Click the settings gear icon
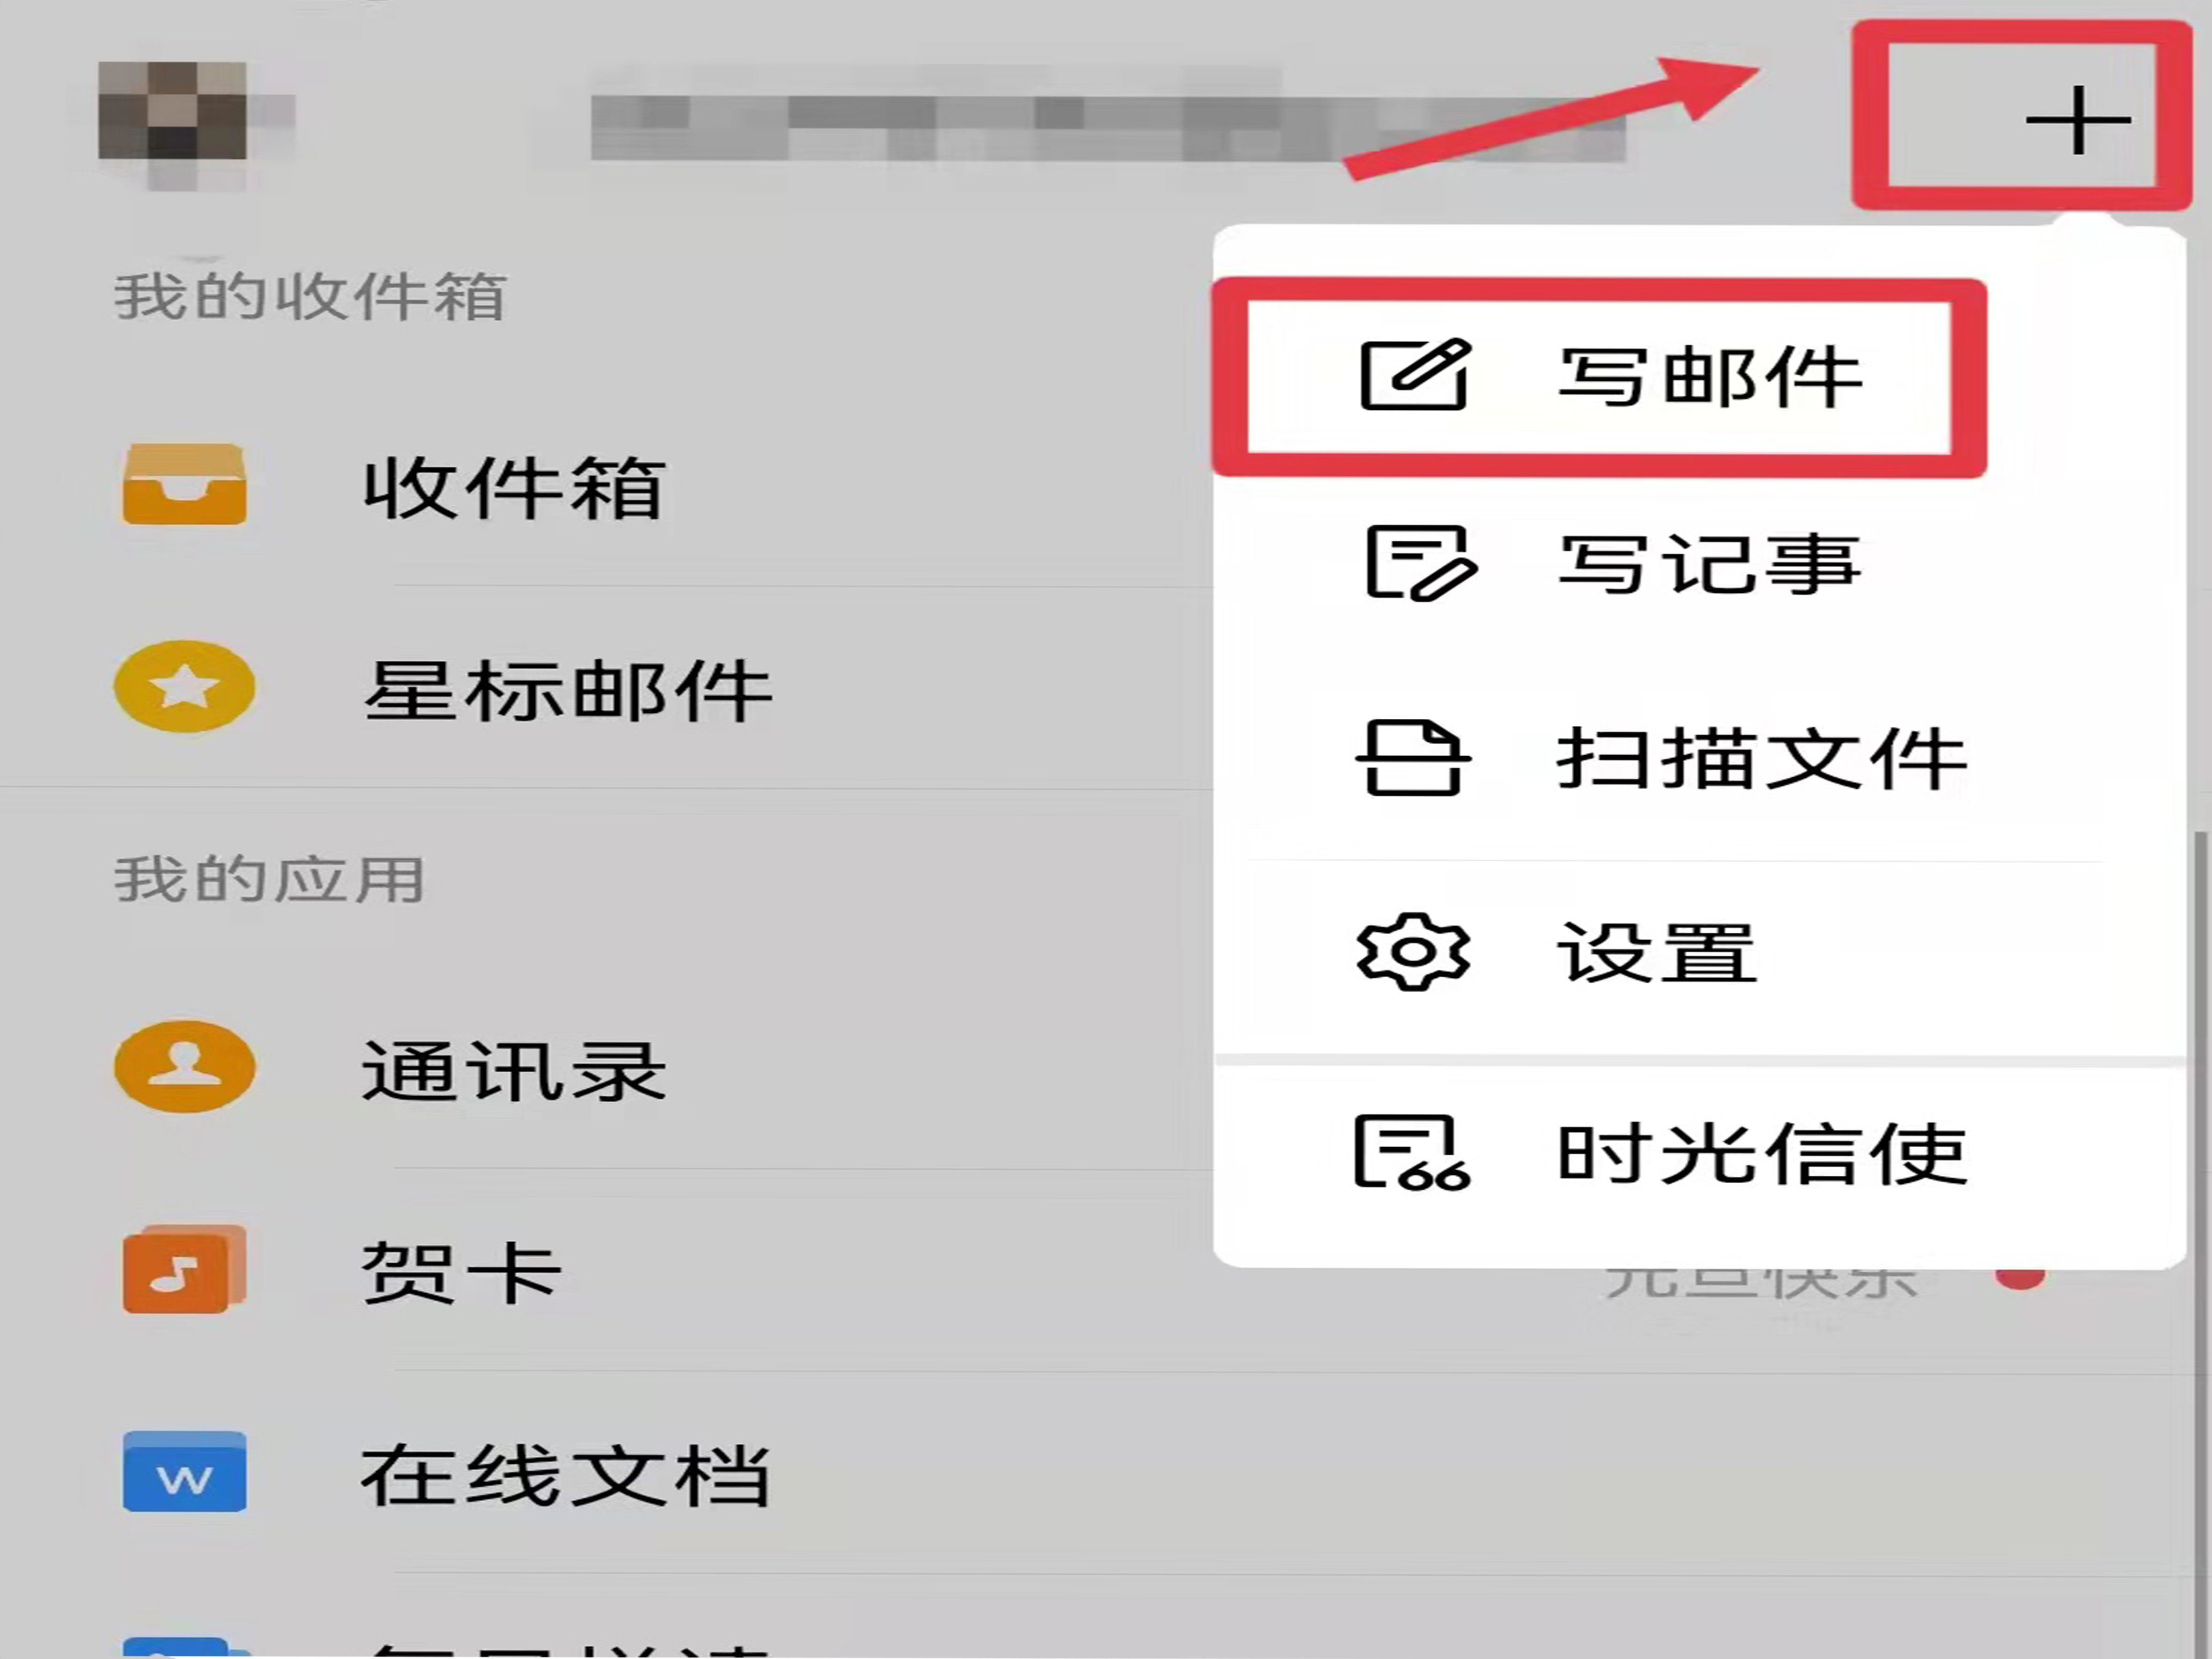Image resolution: width=2212 pixels, height=1659 pixels. click(x=1413, y=952)
